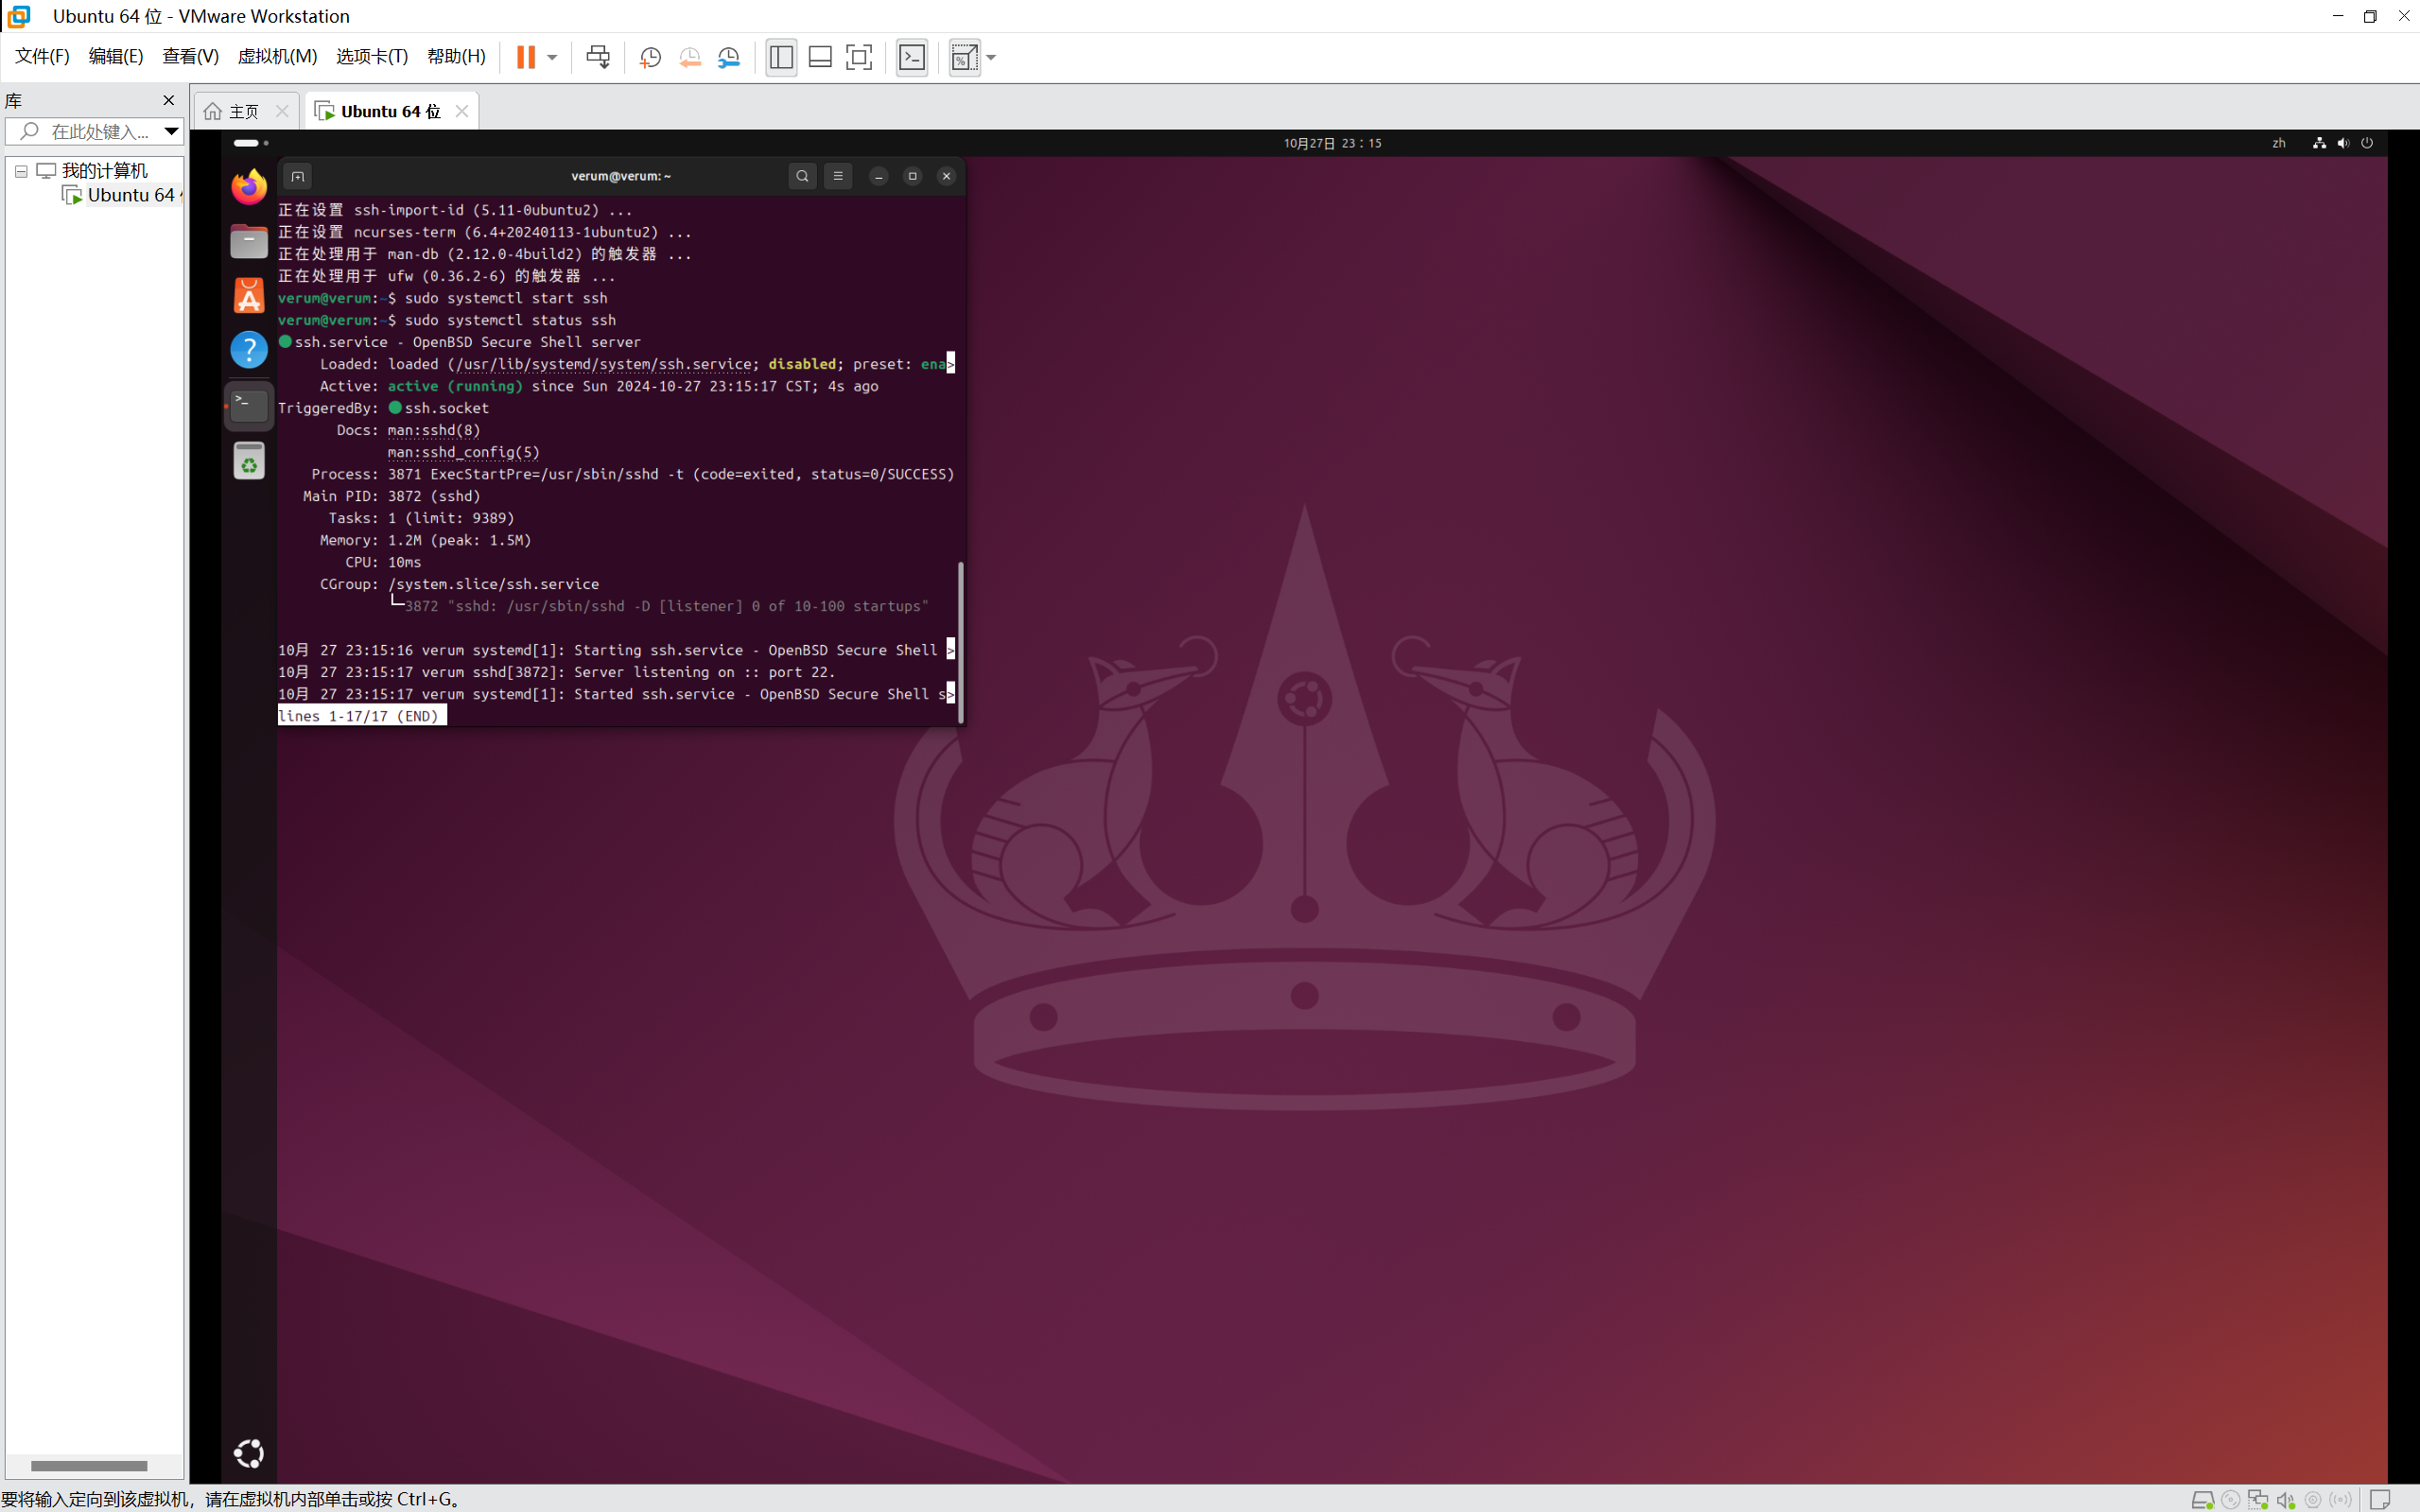Screen dimensions: 2420x1512
Task: Open the snapshot manager
Action: tap(729, 57)
